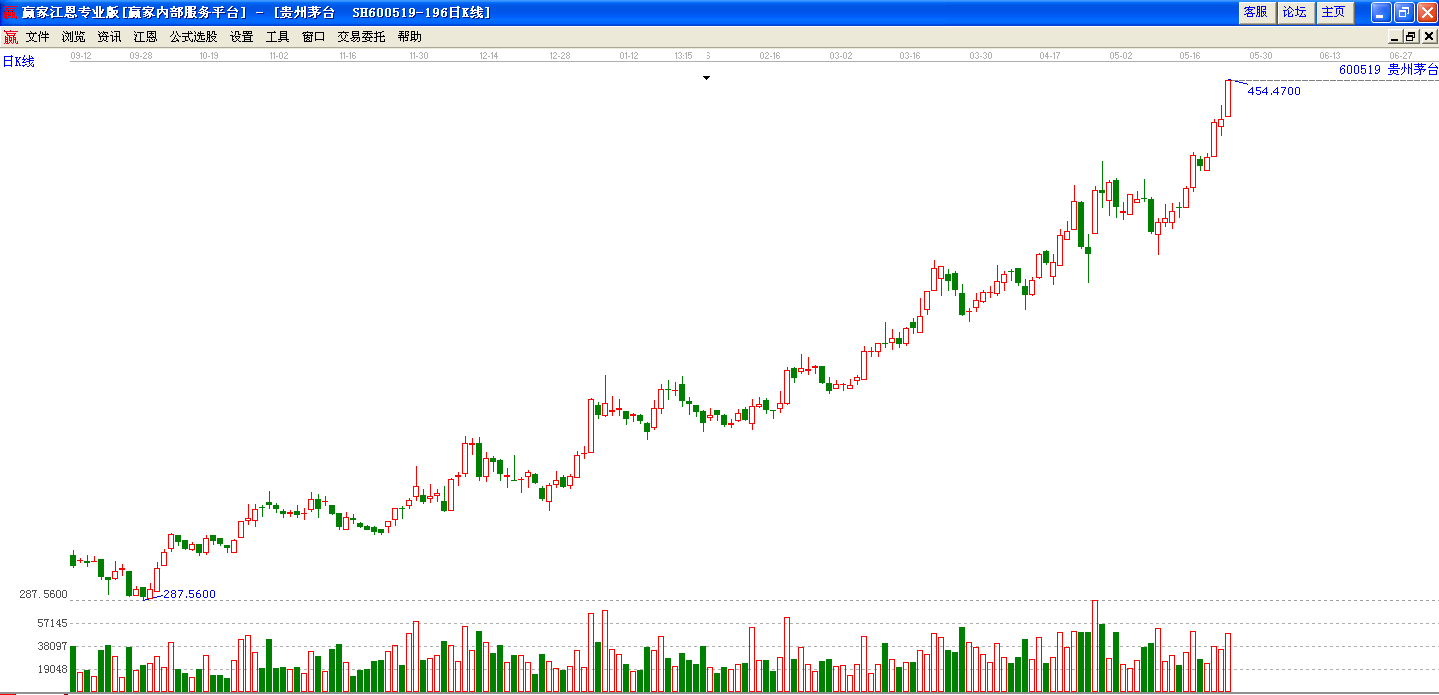Image resolution: width=1439 pixels, height=695 pixels.
Task: Open the 浏览 menu
Action: [73, 37]
